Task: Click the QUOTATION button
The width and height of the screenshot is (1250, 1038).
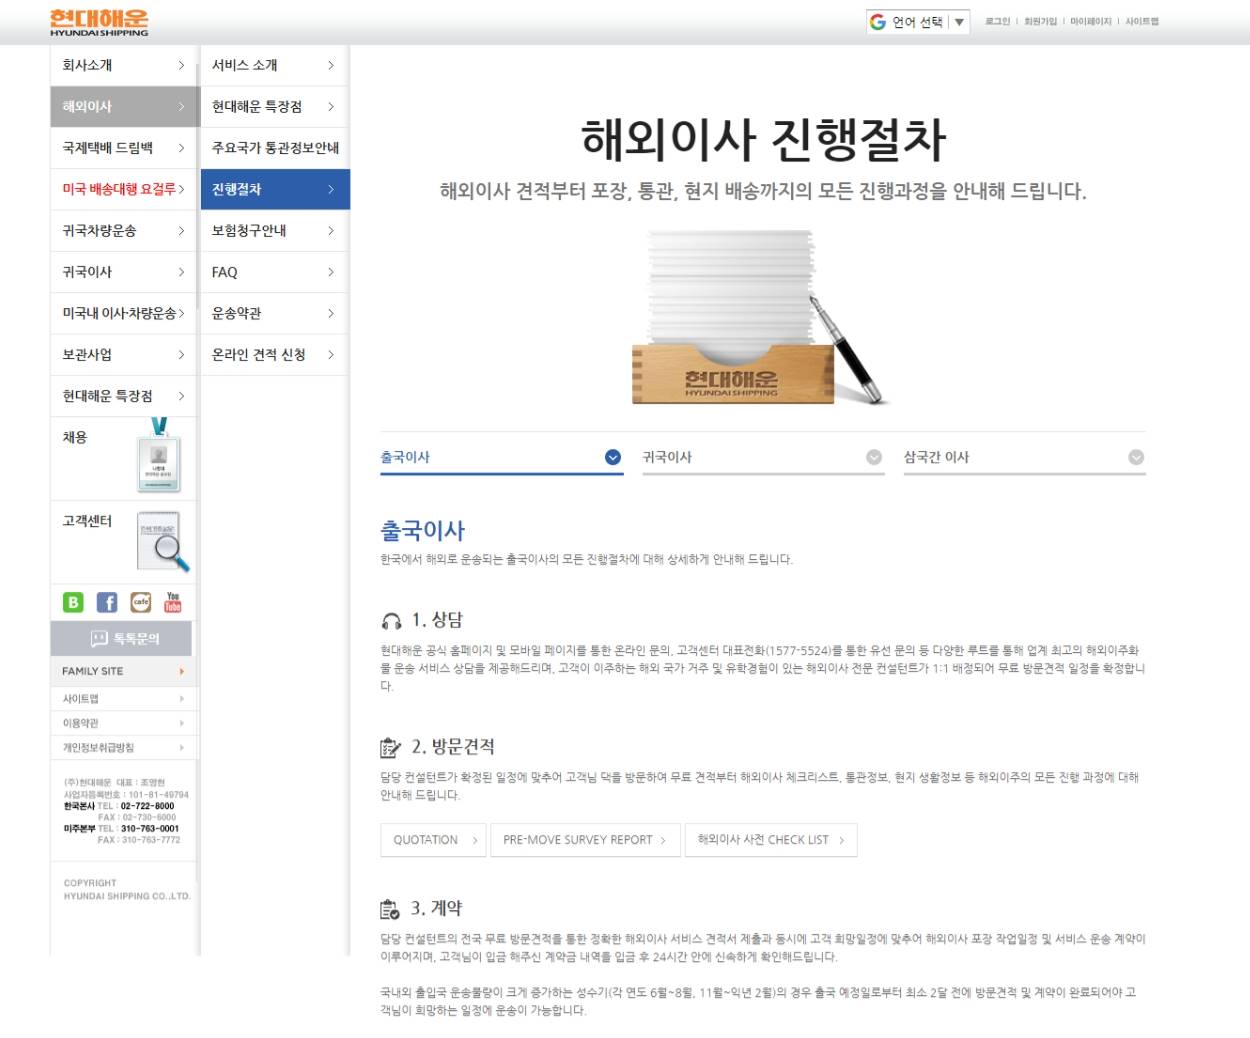Action: point(433,840)
